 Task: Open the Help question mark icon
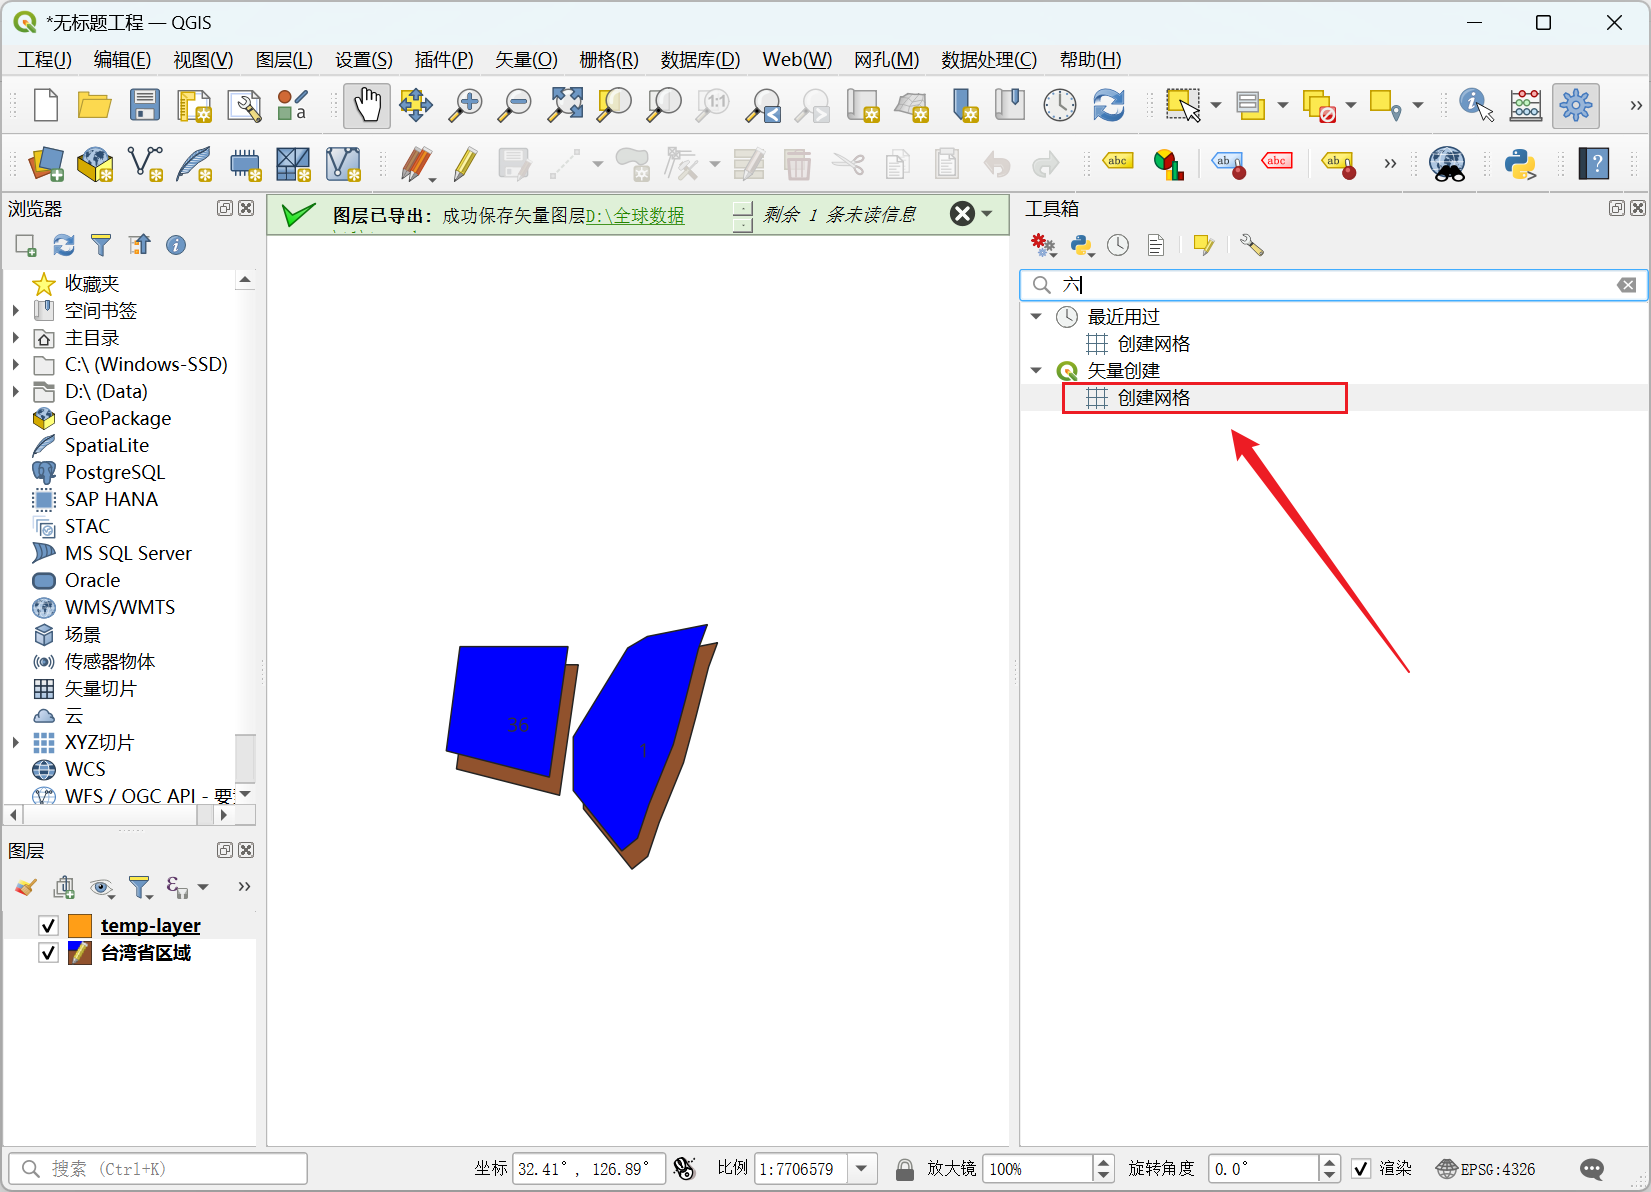click(x=1594, y=163)
